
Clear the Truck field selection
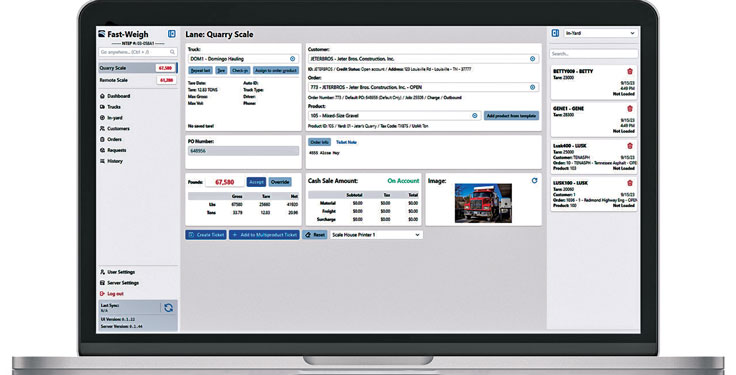[292, 59]
